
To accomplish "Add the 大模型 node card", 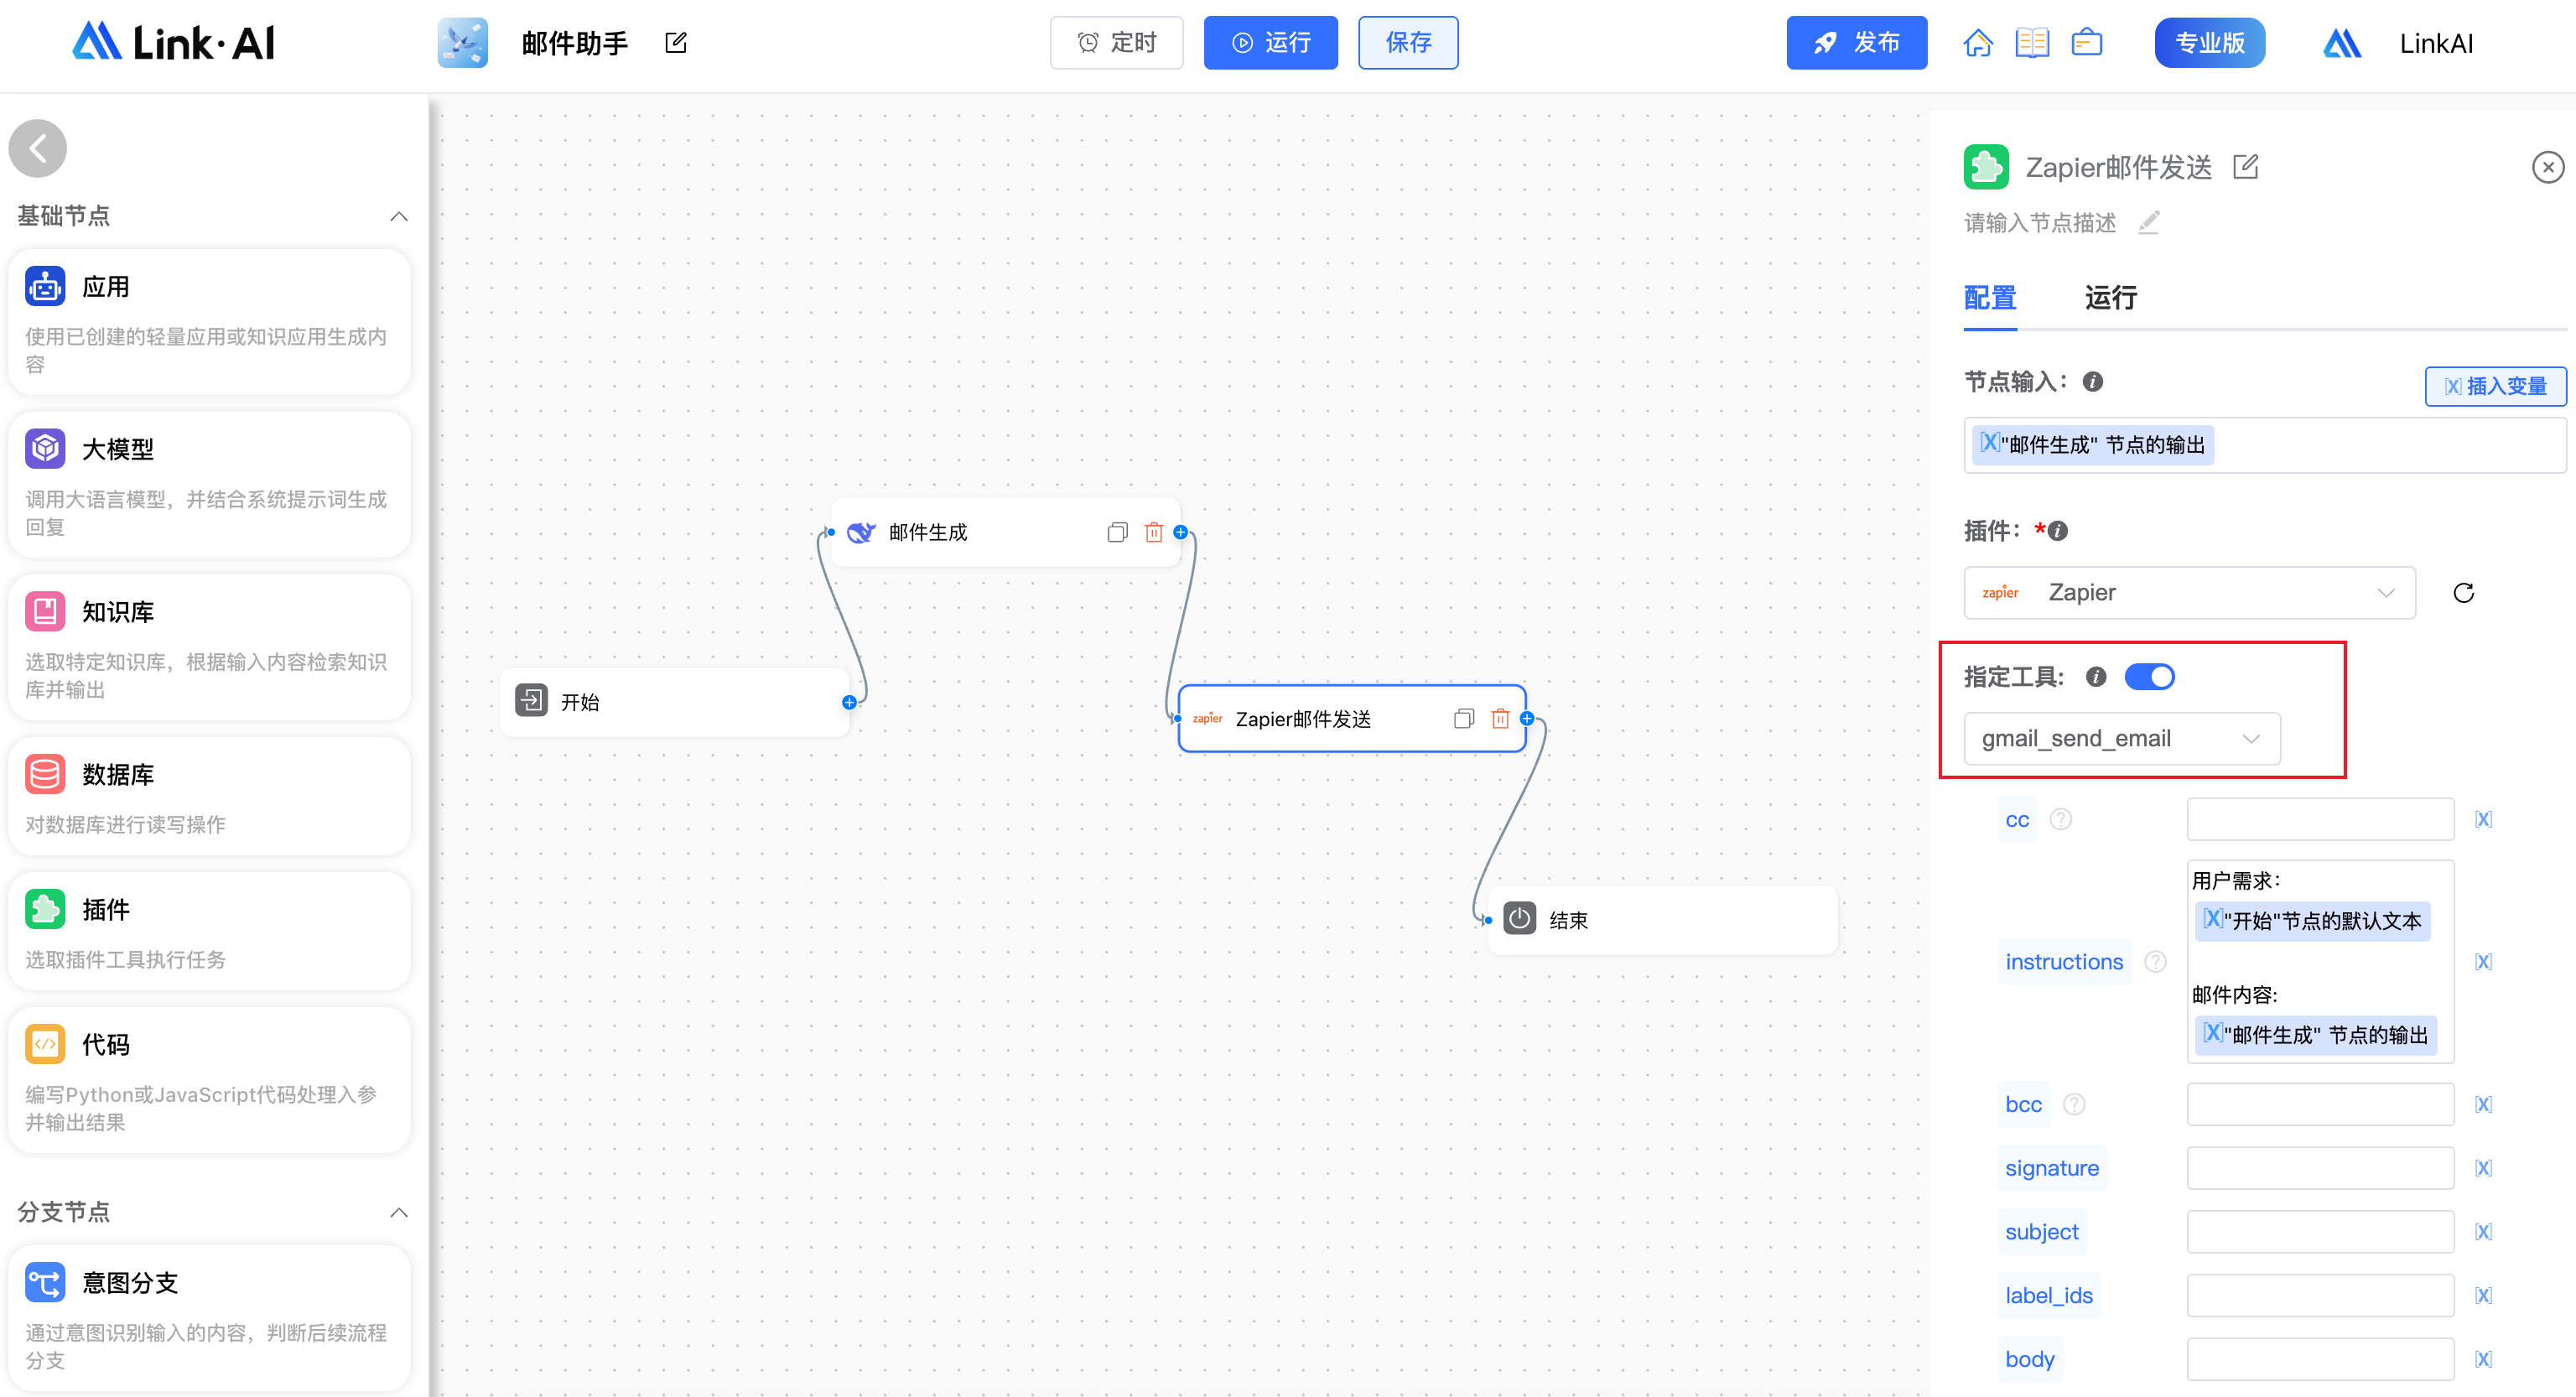I will (209, 484).
